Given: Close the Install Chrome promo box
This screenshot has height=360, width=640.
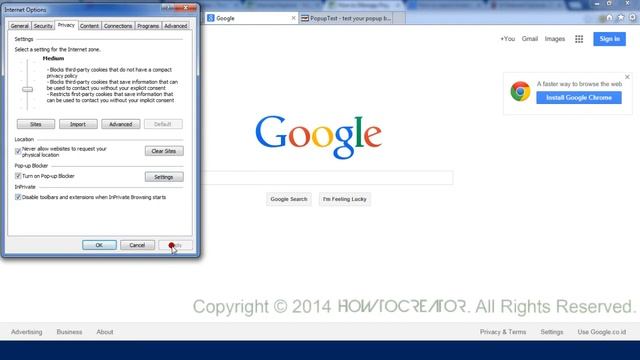Looking at the screenshot, I should 627,77.
